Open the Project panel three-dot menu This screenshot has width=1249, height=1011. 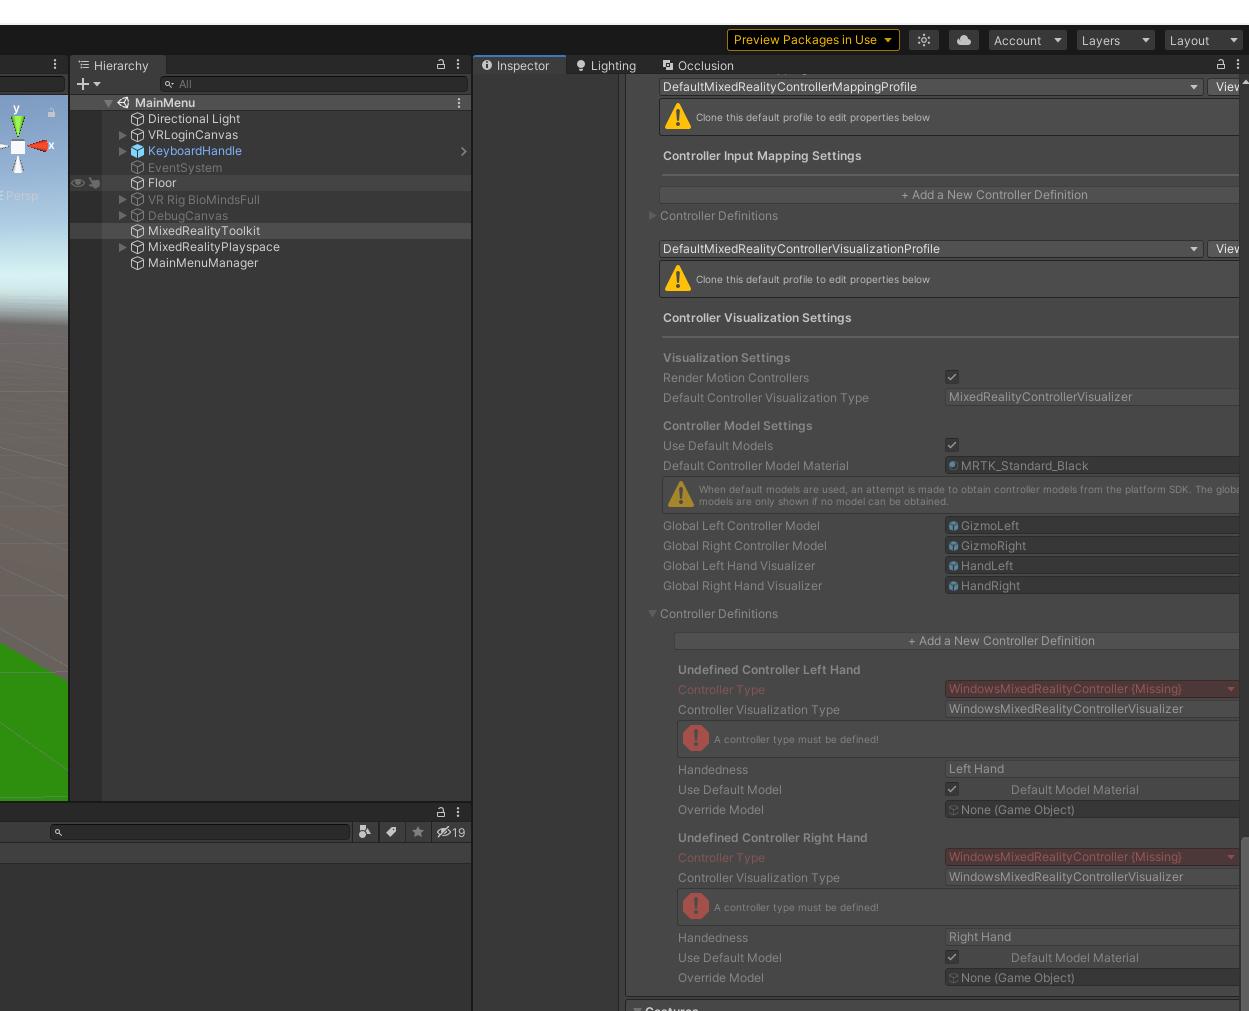coord(458,812)
